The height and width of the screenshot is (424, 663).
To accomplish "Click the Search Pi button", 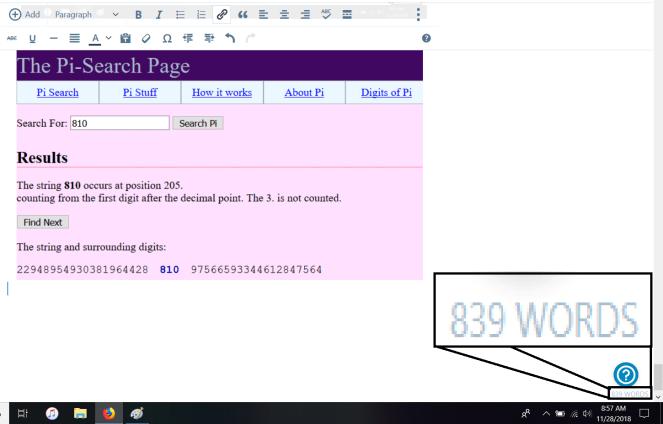I will pyautogui.click(x=198, y=123).
